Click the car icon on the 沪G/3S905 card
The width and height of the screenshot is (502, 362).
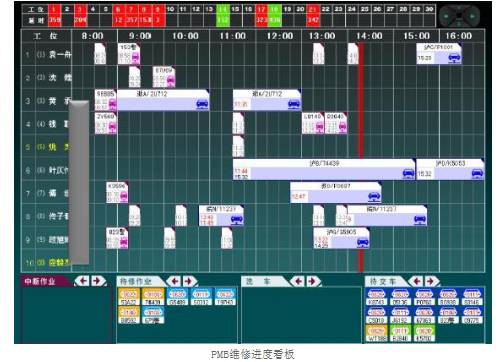pos(363,242)
